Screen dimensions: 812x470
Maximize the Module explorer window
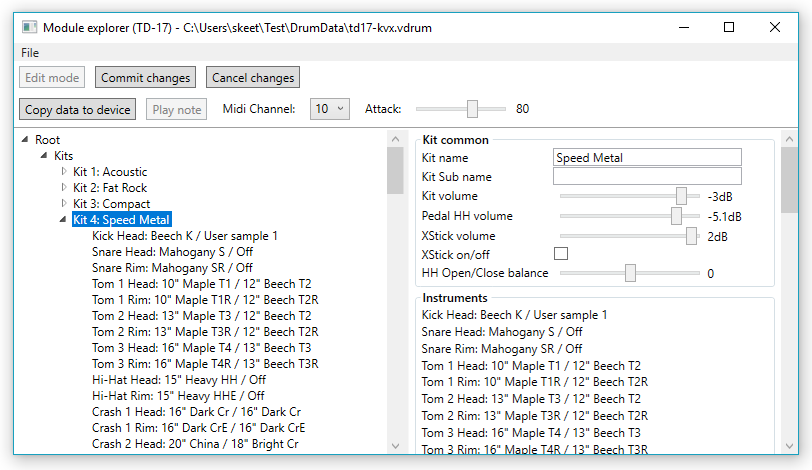(729, 27)
